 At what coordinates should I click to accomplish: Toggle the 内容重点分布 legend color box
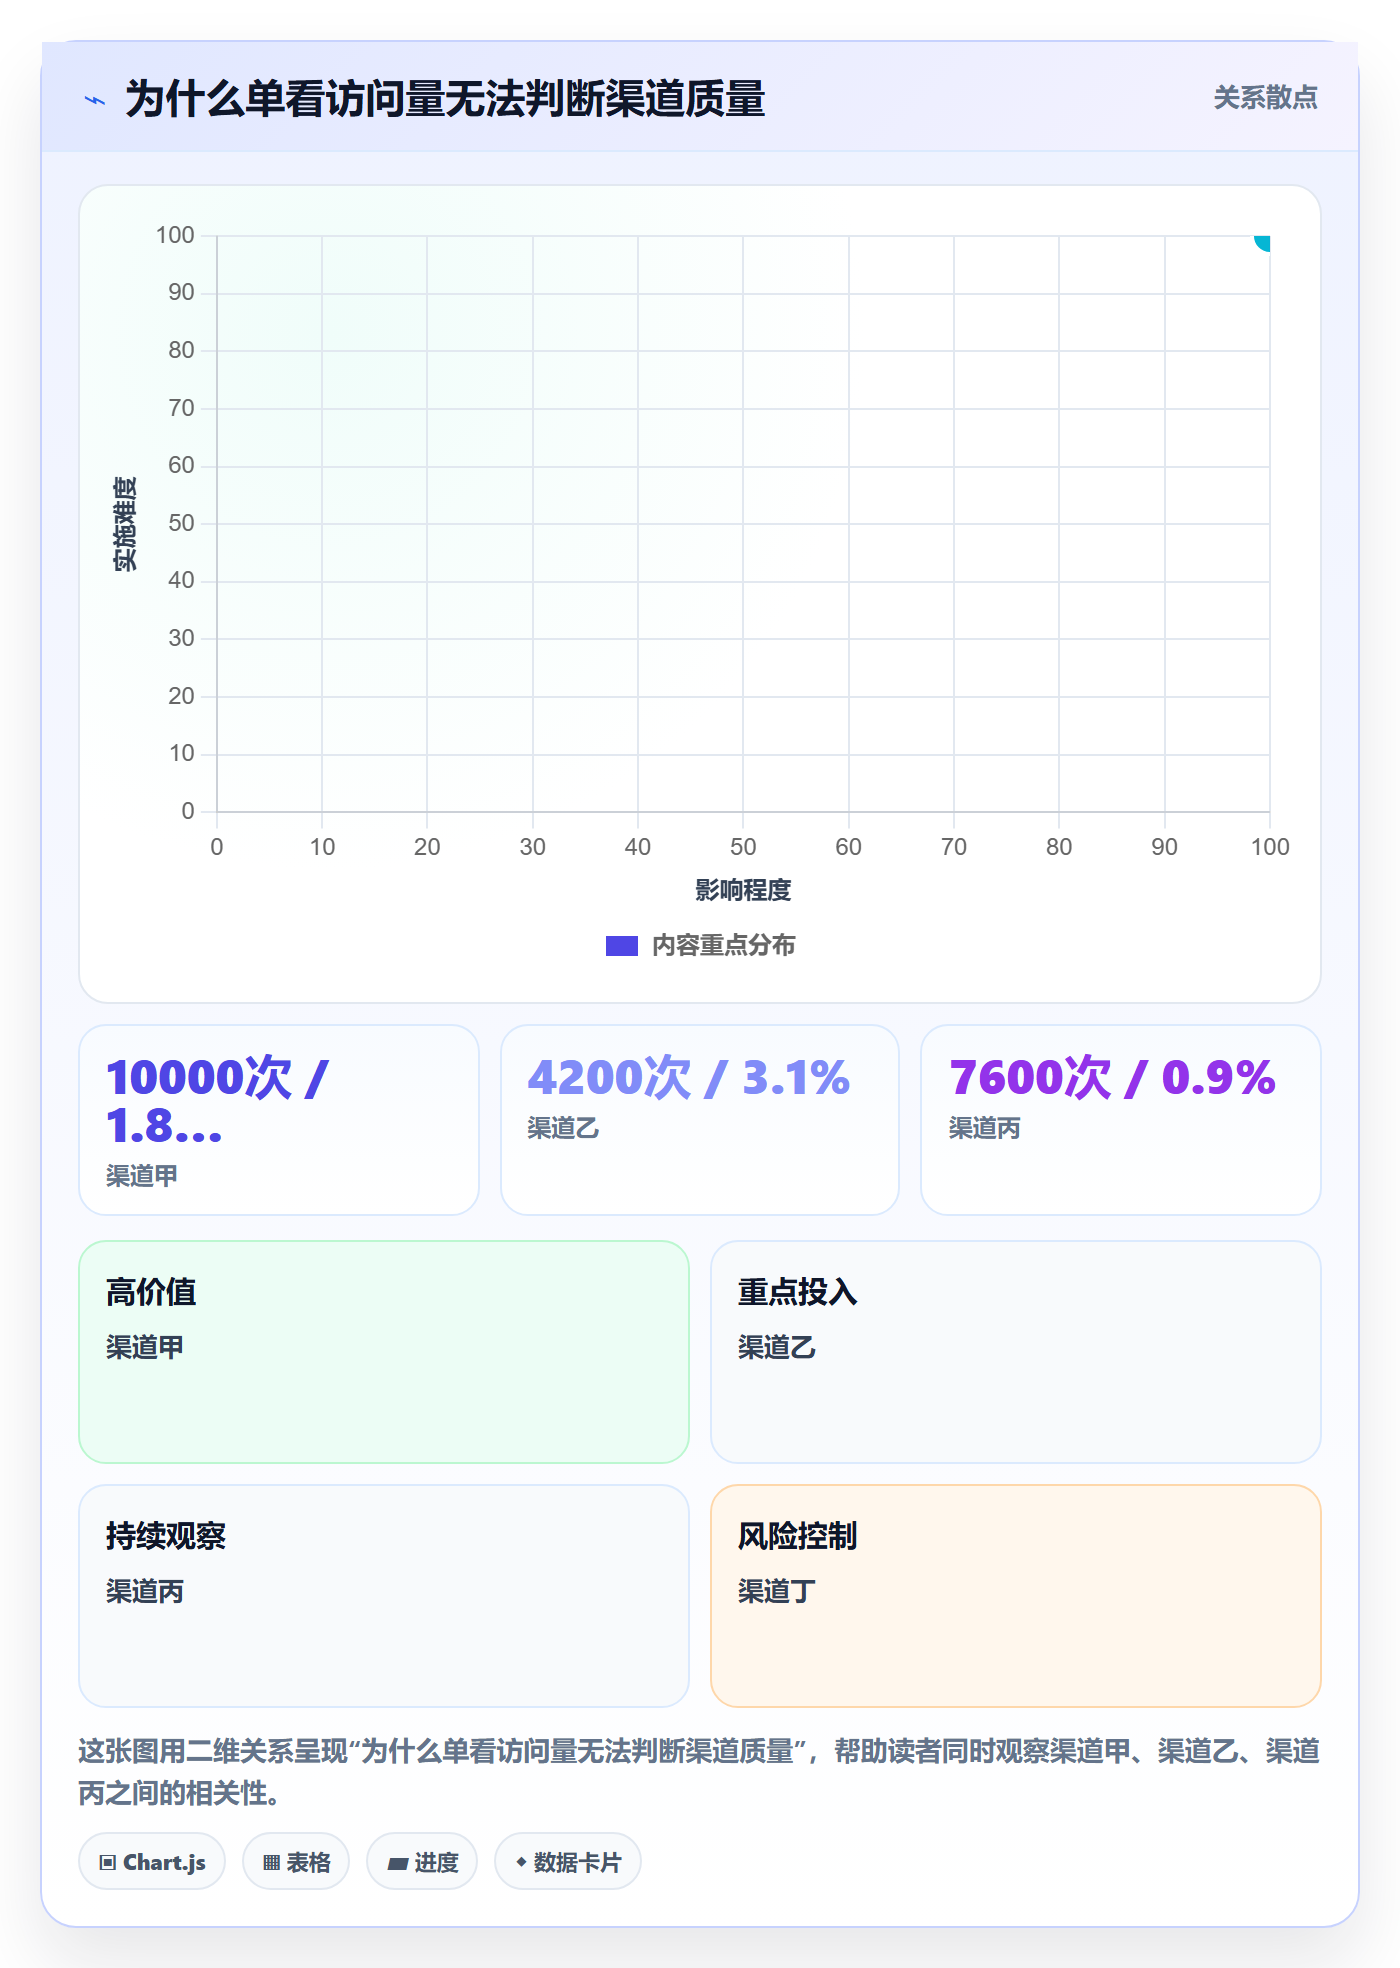(x=622, y=946)
